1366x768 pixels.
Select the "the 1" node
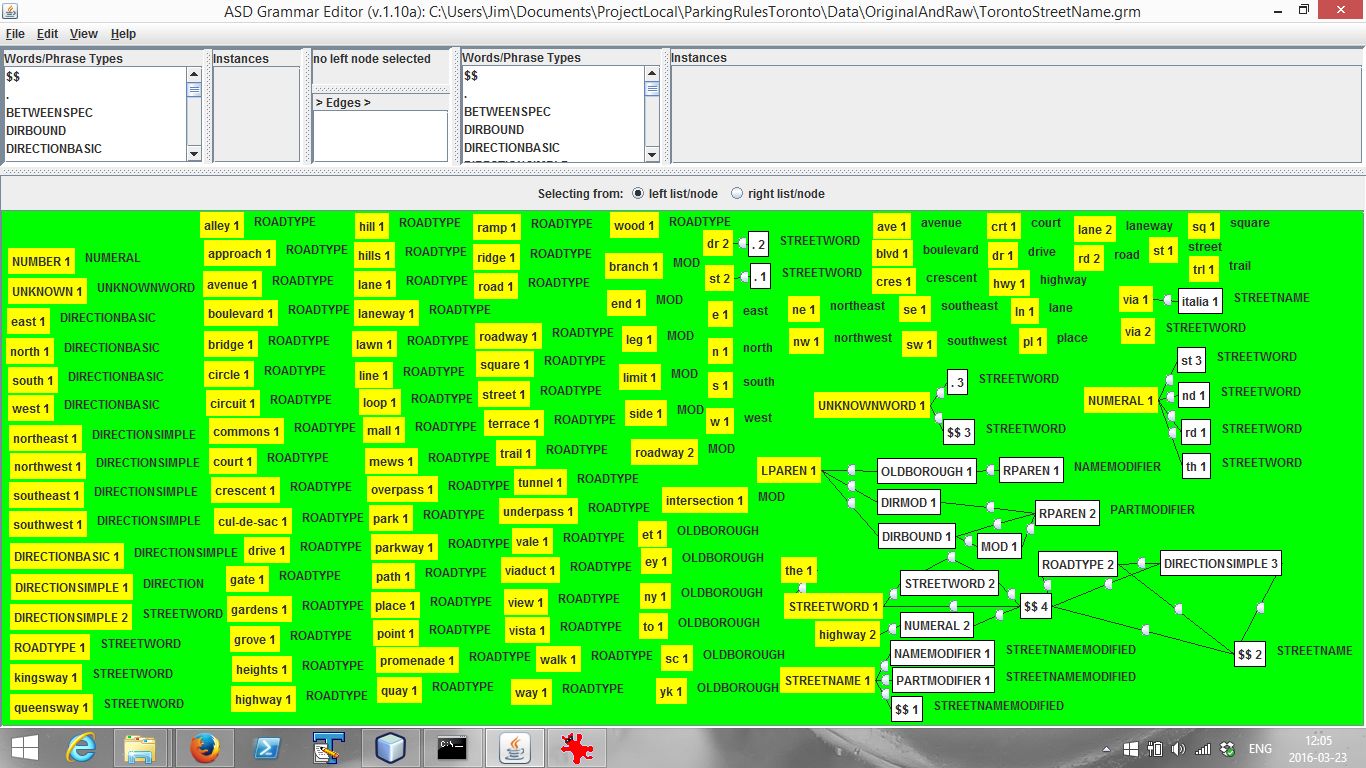click(799, 571)
